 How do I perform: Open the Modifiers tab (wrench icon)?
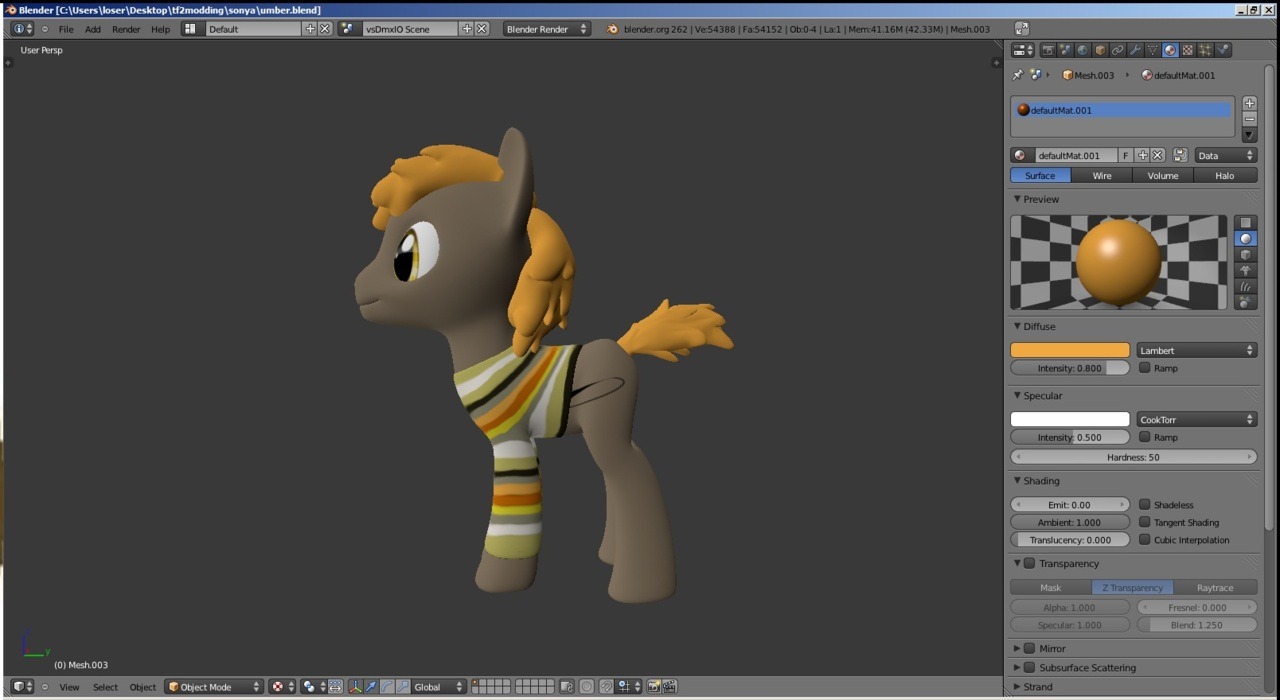click(x=1135, y=50)
